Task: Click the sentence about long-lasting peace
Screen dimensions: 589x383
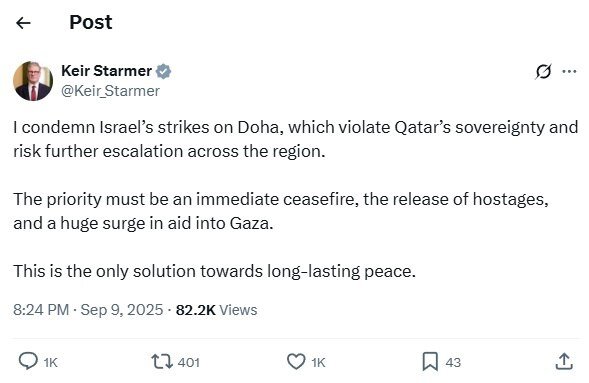Action: tap(214, 271)
